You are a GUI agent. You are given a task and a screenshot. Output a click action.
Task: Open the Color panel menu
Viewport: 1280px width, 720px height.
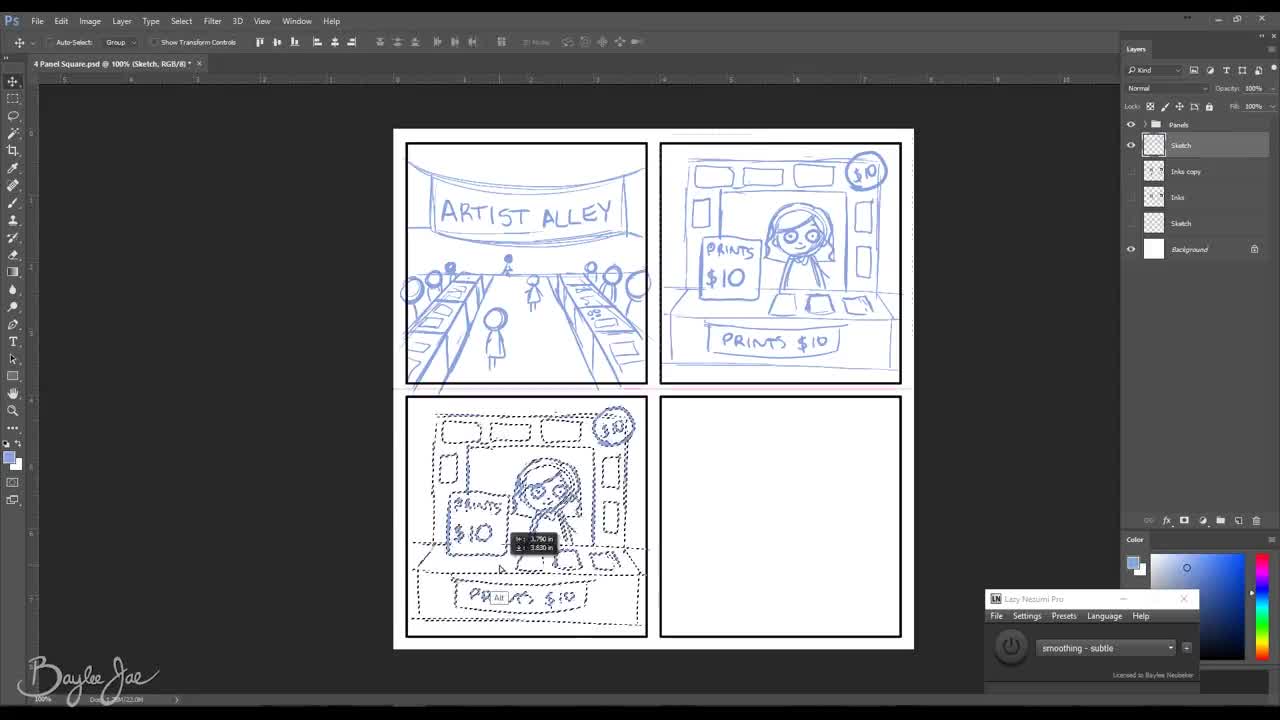[1271, 540]
